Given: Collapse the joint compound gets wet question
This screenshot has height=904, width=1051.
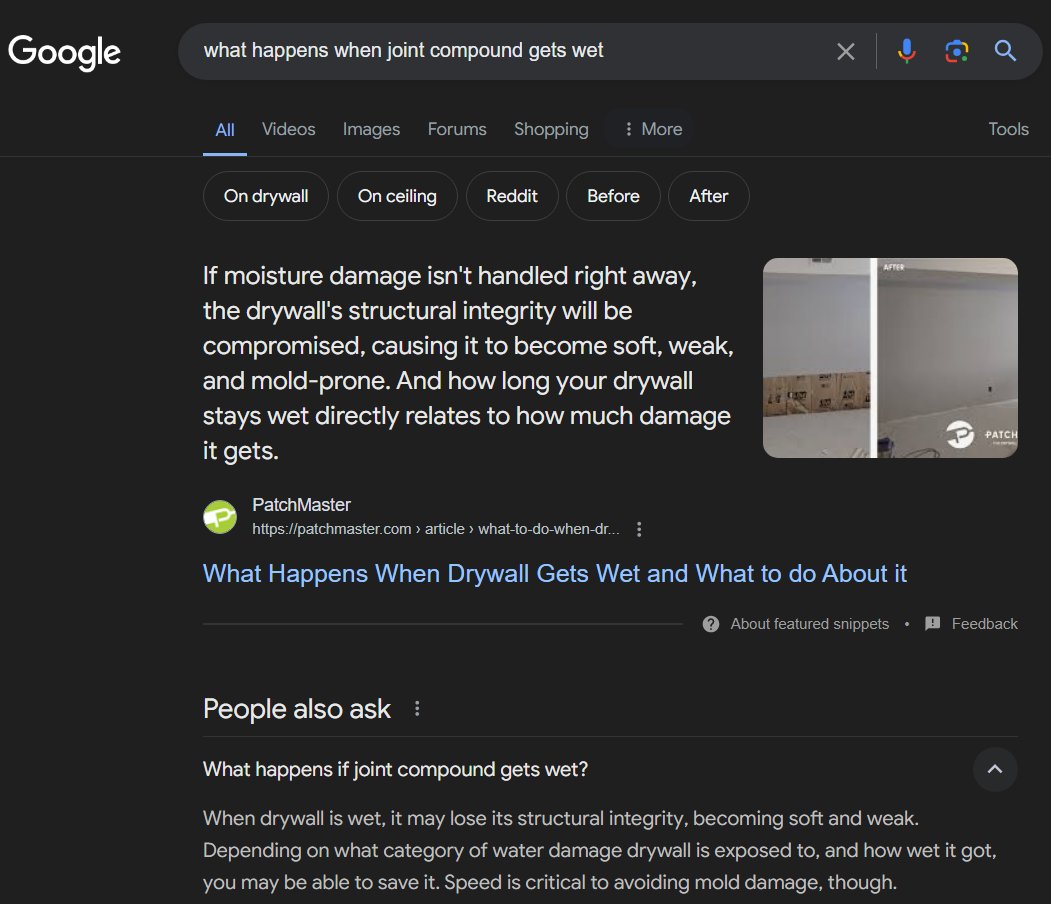Looking at the screenshot, I should point(995,769).
